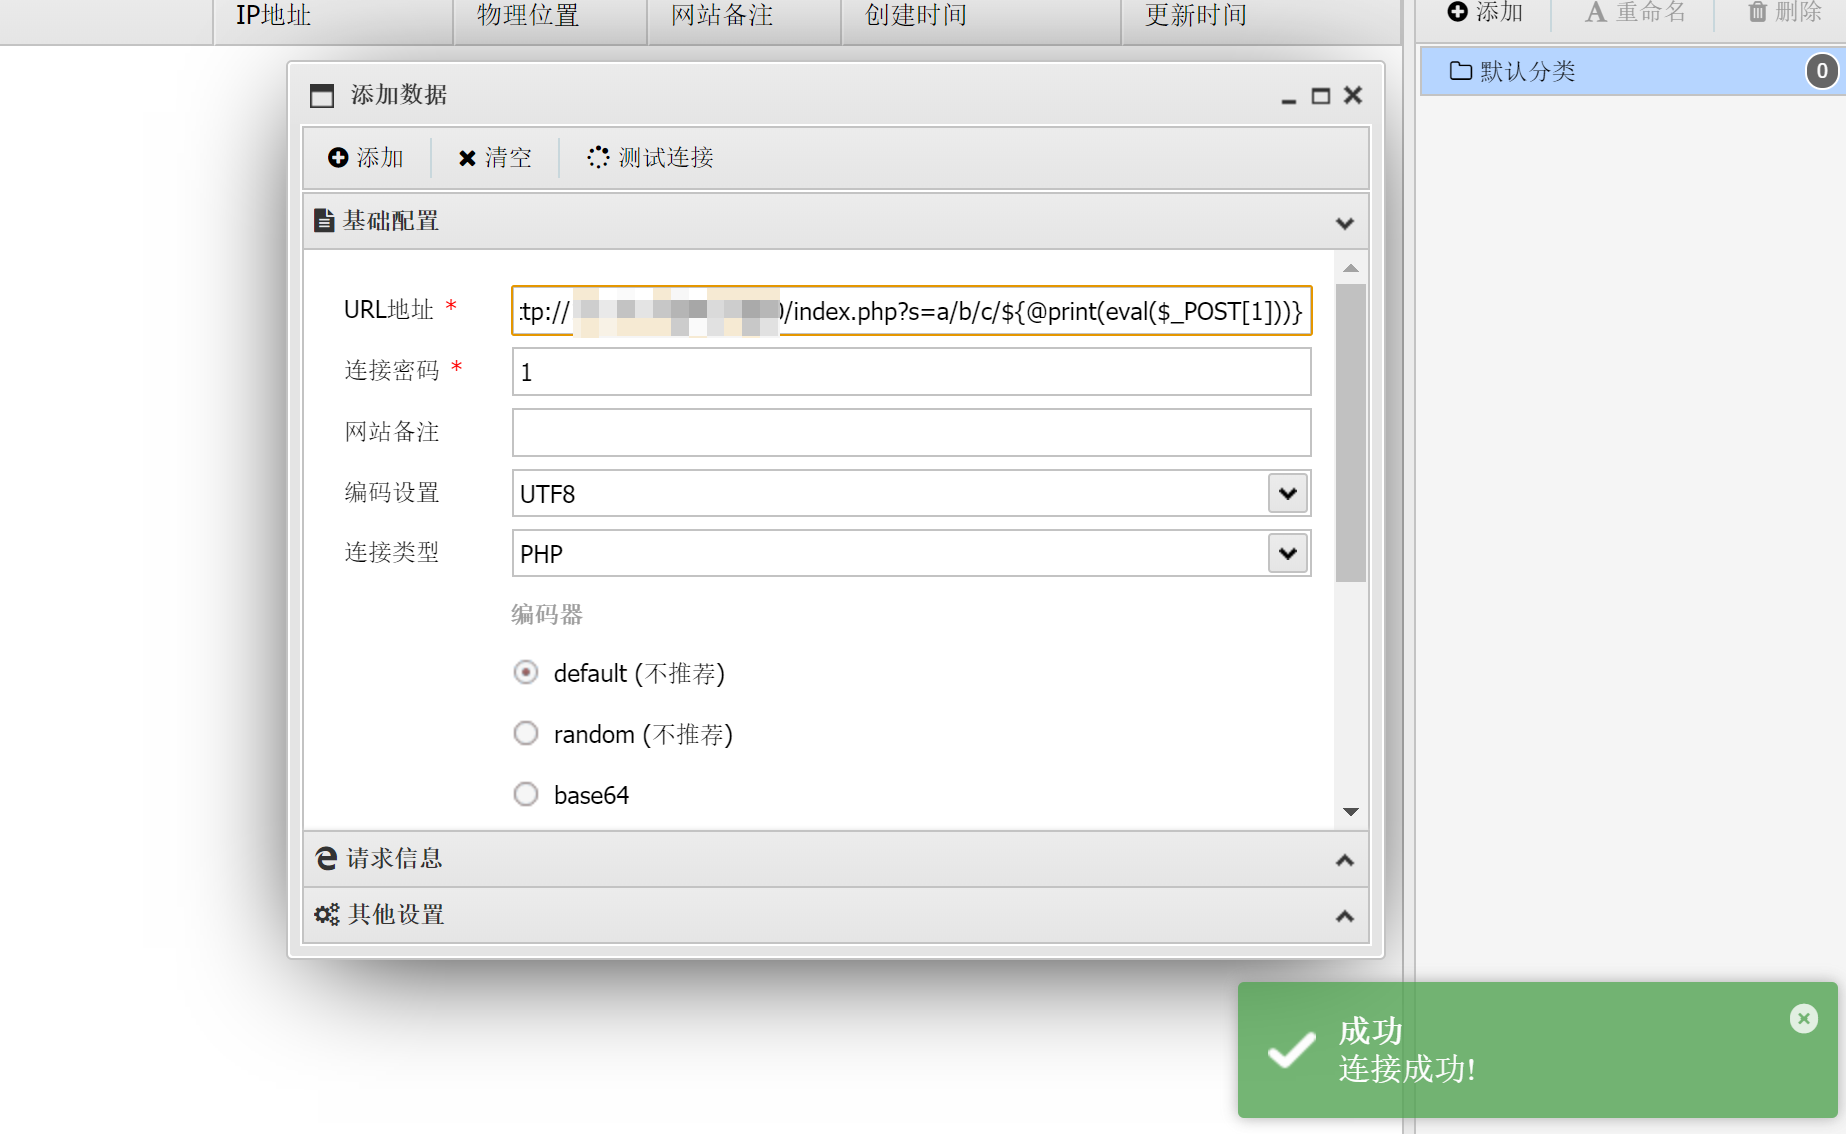1846x1134 pixels.
Task: Close the 添加数据 dialog
Action: tap(1353, 95)
